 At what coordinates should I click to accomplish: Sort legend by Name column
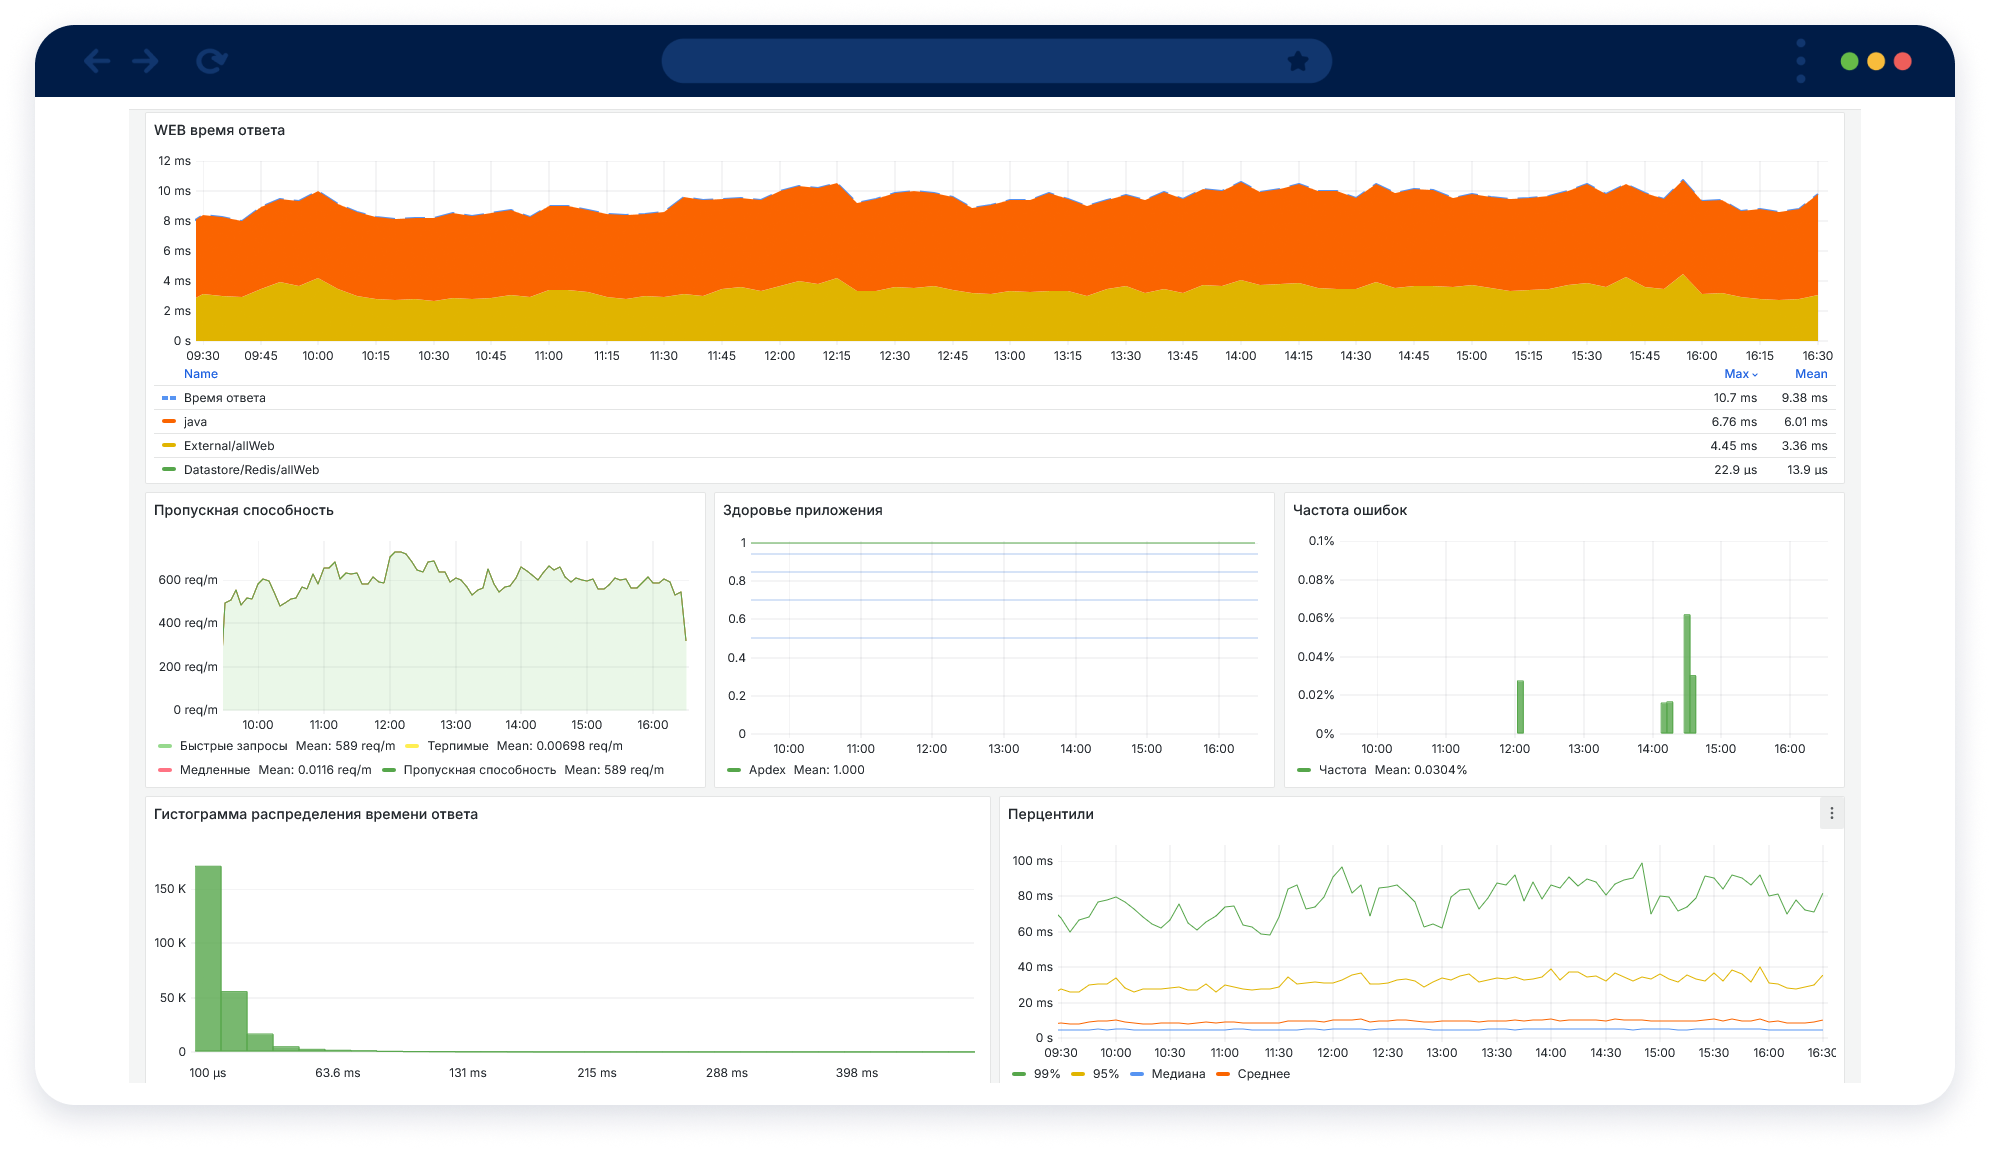(x=201, y=374)
